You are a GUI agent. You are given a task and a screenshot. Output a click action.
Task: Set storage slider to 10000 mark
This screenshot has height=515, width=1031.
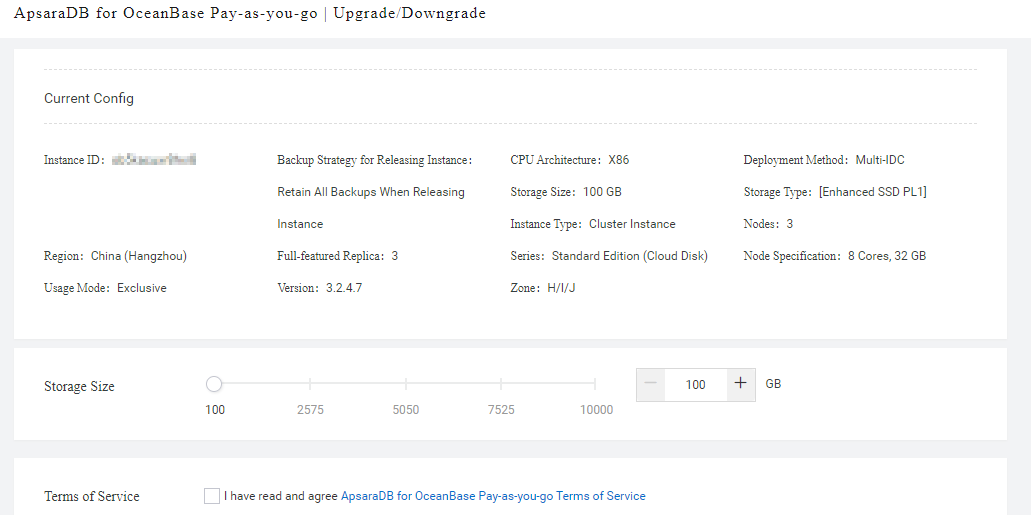pos(595,384)
